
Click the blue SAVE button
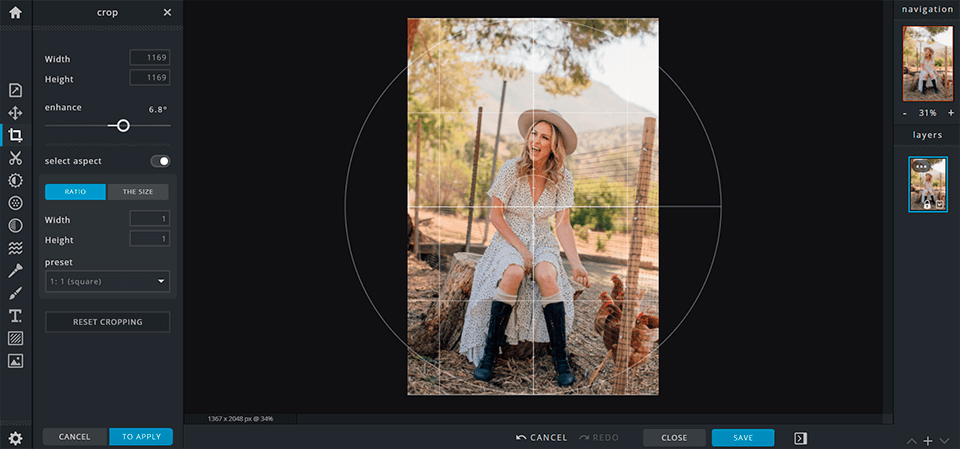point(743,437)
